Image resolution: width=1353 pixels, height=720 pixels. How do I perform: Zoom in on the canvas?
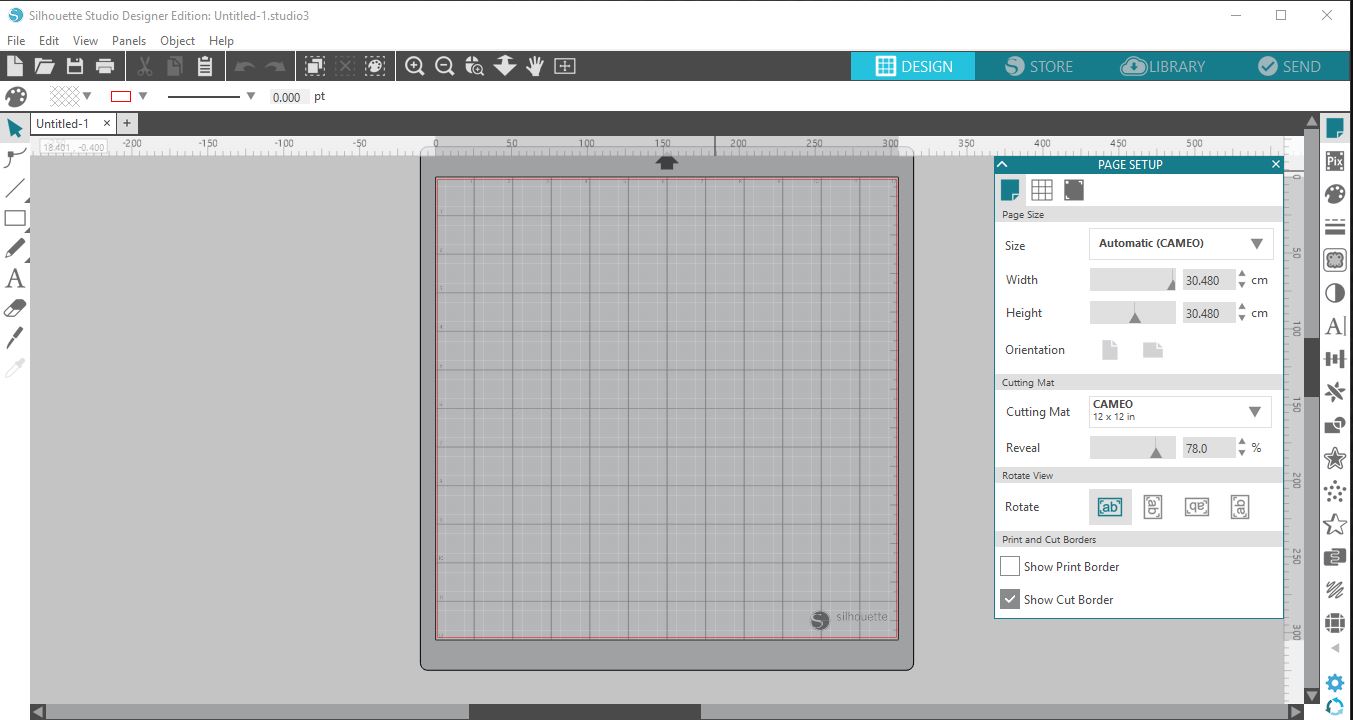tap(415, 66)
